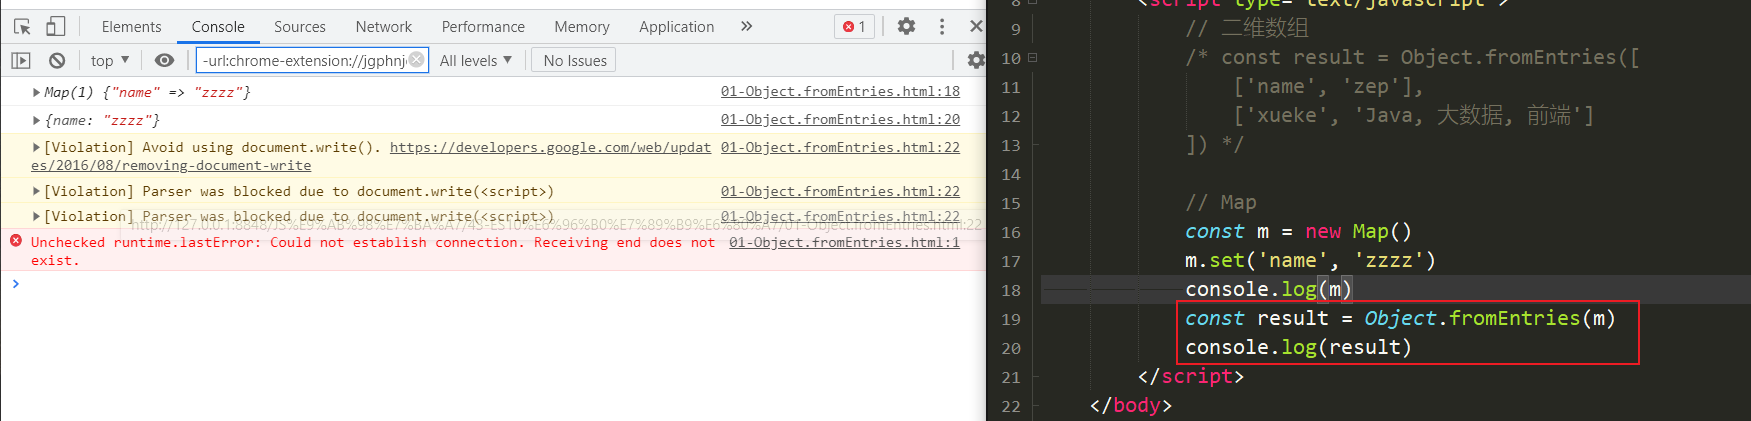Open the Memory tab
Image resolution: width=1751 pixels, height=421 pixels.
coord(582,27)
